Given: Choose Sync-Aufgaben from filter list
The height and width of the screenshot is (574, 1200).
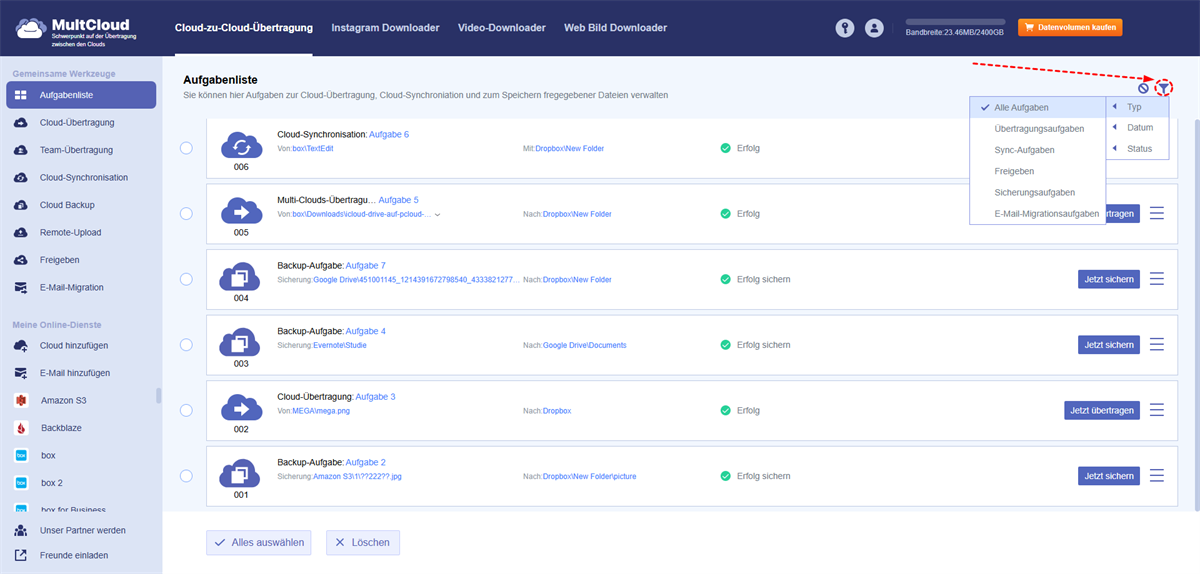Looking at the screenshot, I should pos(1024,150).
